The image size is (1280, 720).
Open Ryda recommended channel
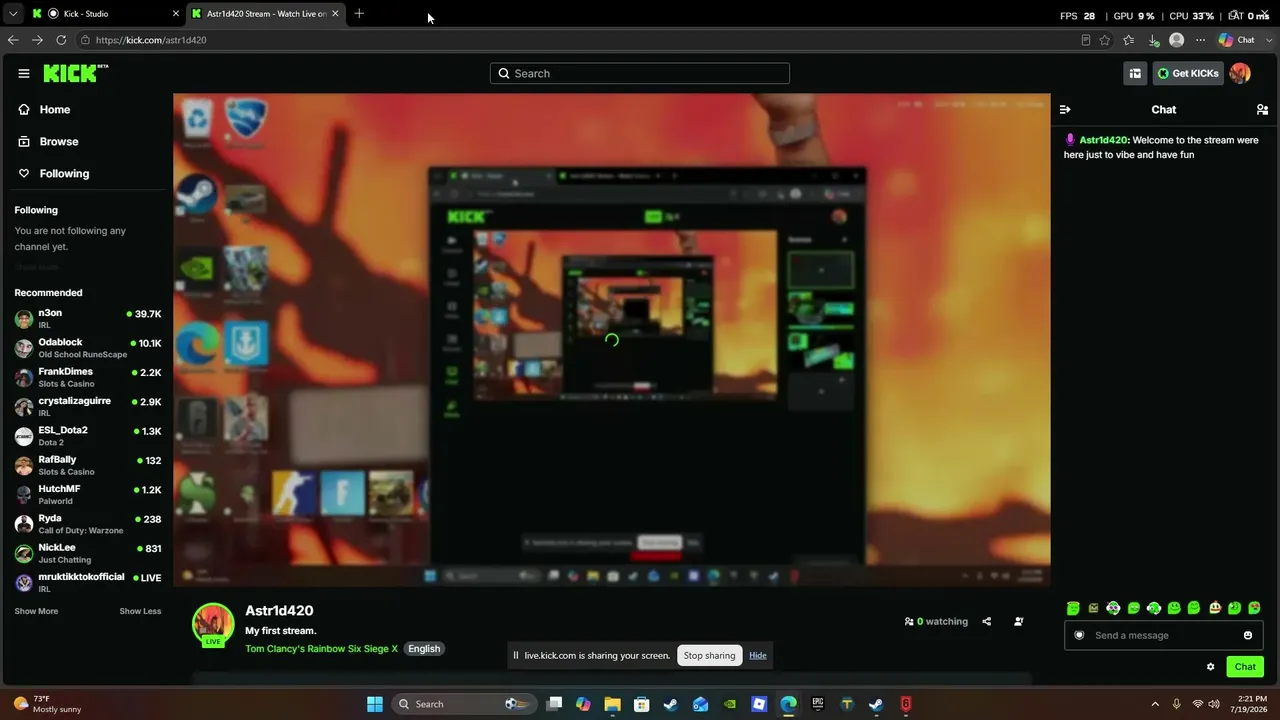pyautogui.click(x=88, y=524)
